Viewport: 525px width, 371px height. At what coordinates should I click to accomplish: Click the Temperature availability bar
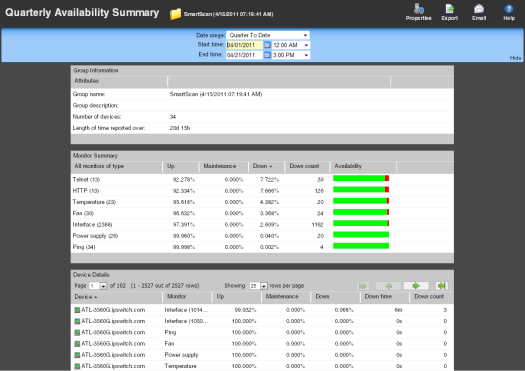(361, 201)
